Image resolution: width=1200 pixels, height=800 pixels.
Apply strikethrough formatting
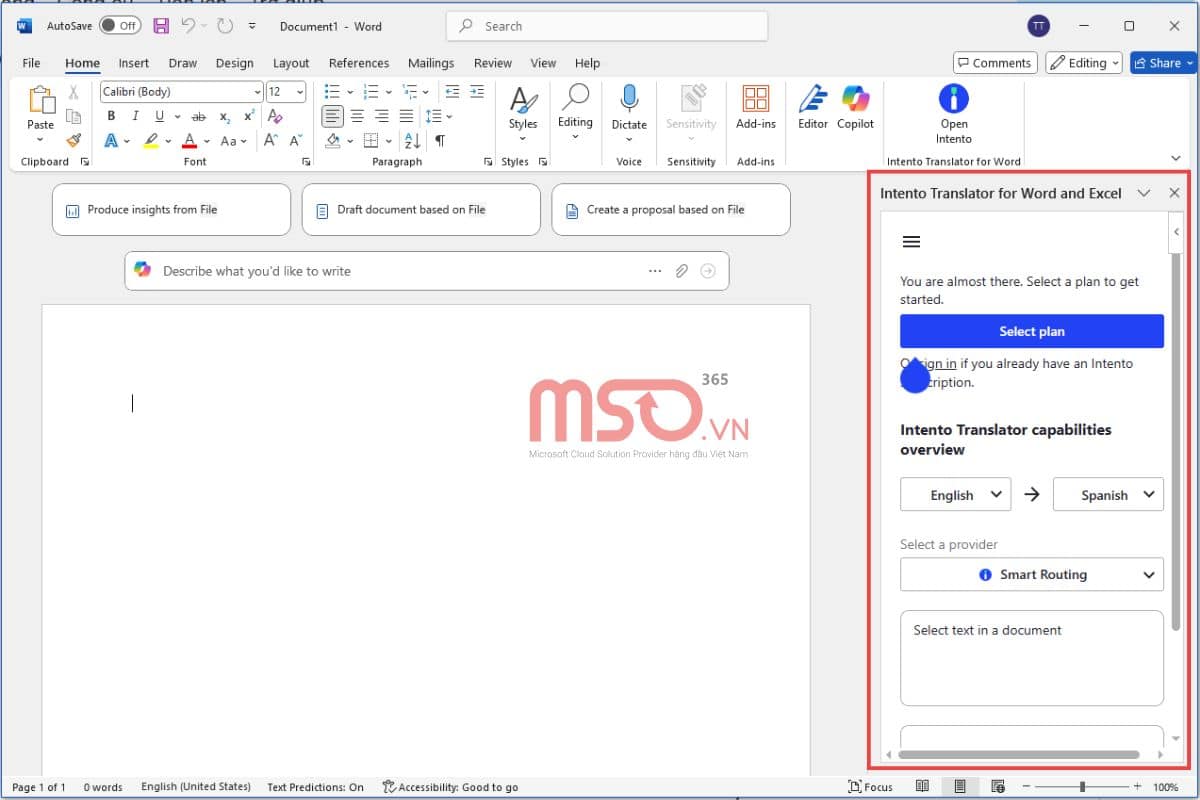(x=198, y=116)
